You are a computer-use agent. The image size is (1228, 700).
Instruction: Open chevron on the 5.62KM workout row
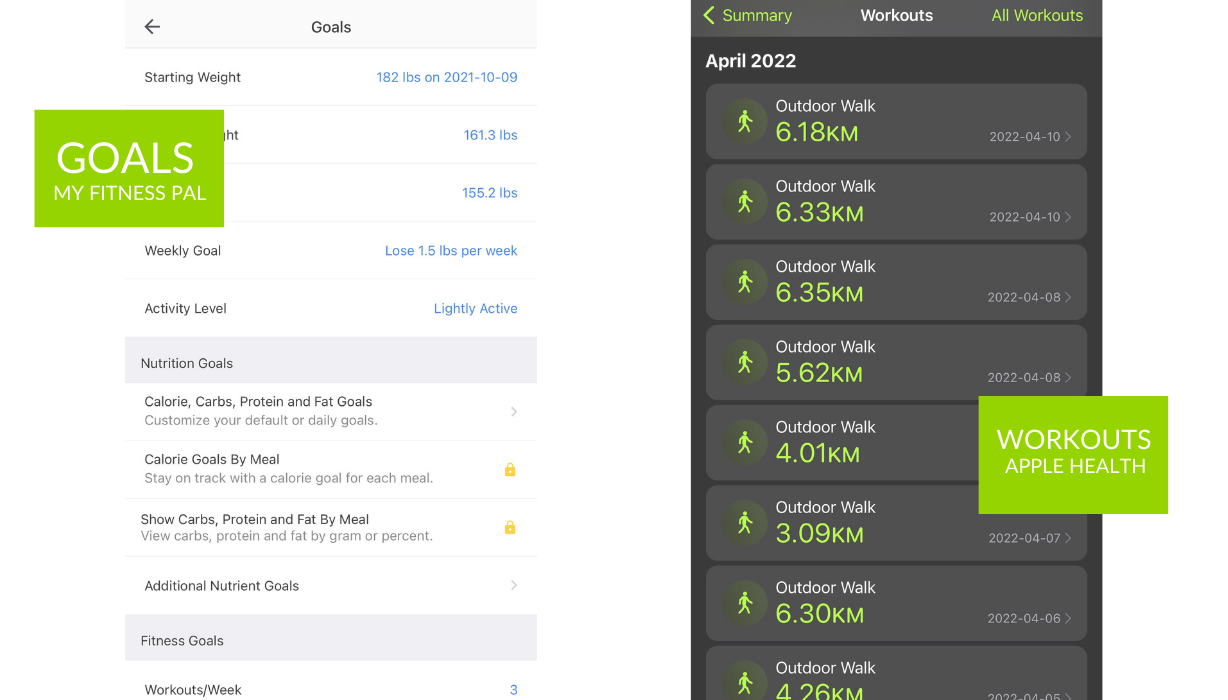pyautogui.click(x=1068, y=377)
